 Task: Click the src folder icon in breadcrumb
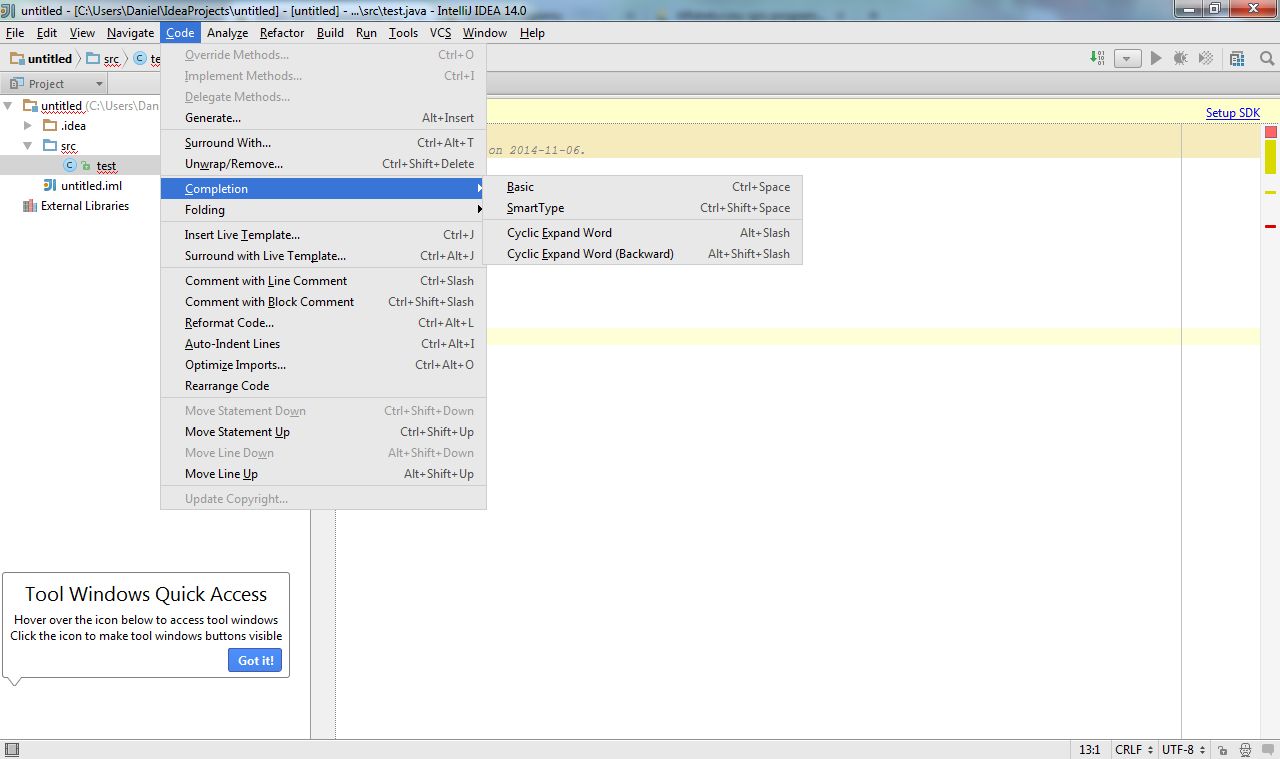click(93, 59)
